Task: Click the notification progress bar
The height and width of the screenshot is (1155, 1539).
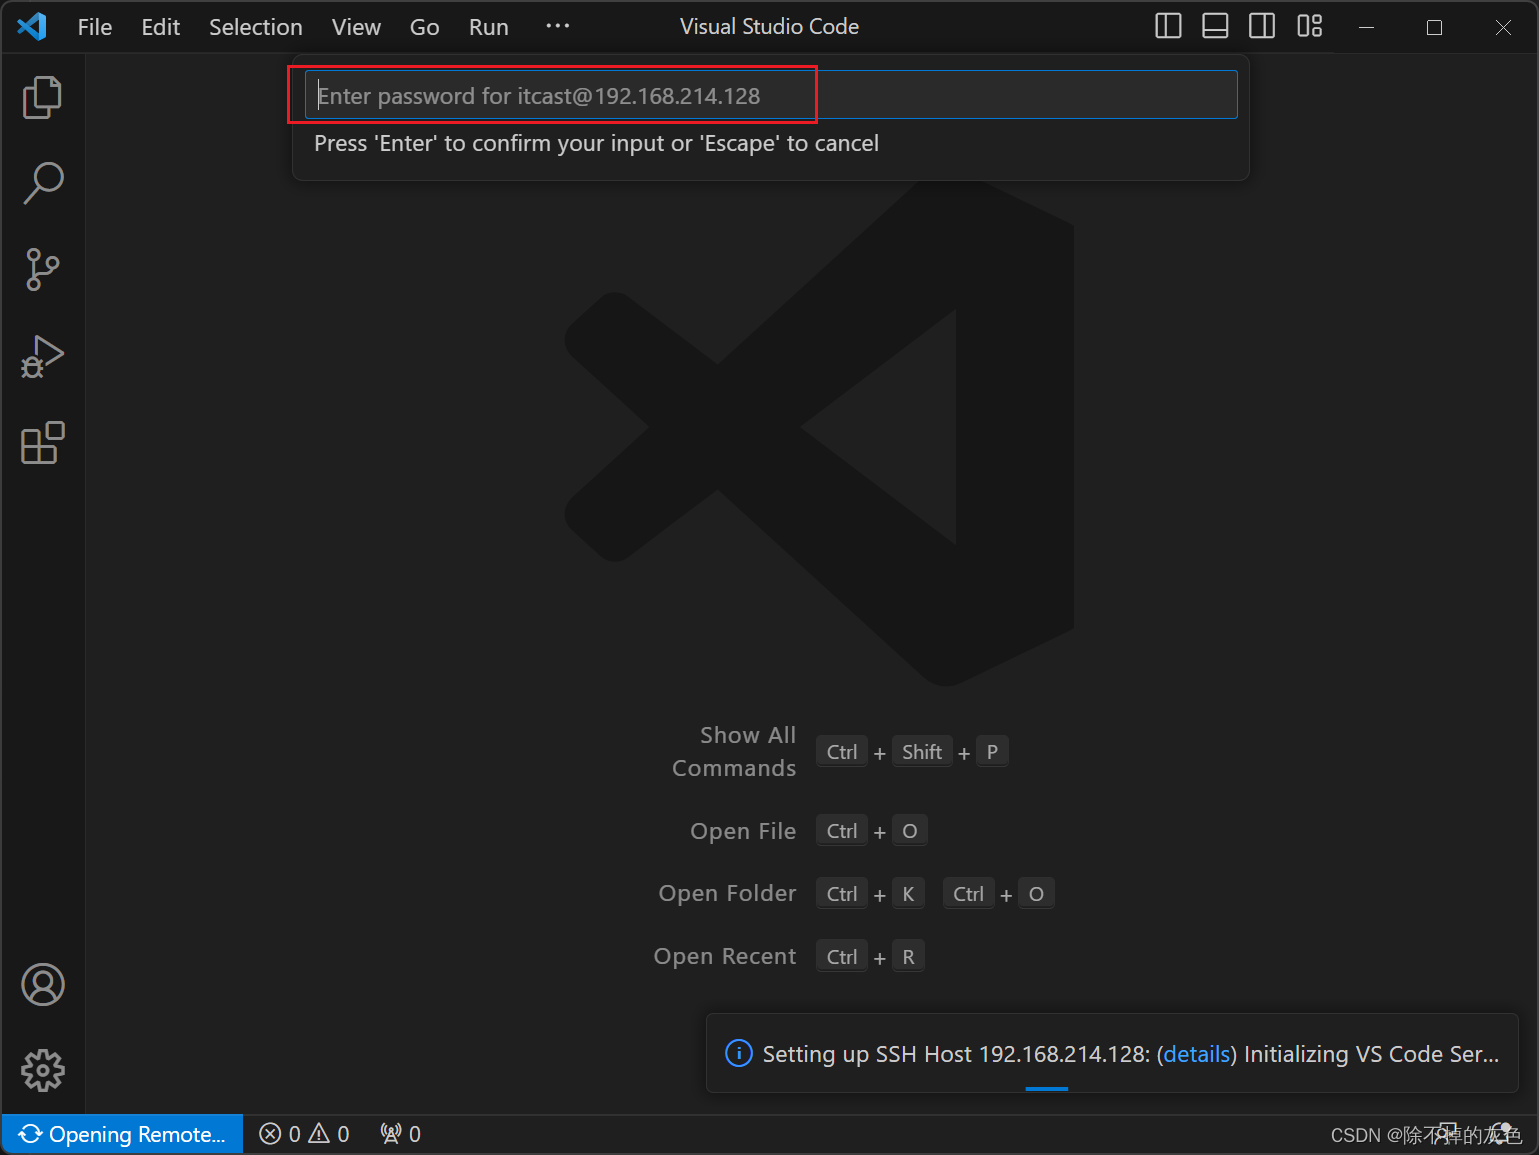Action: (x=1046, y=1090)
